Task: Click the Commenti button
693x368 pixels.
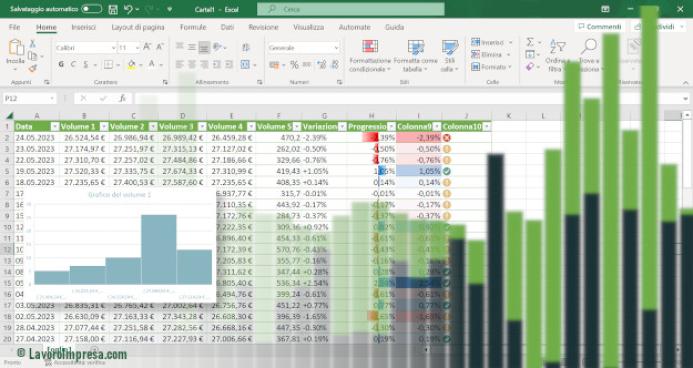Action: coord(600,27)
